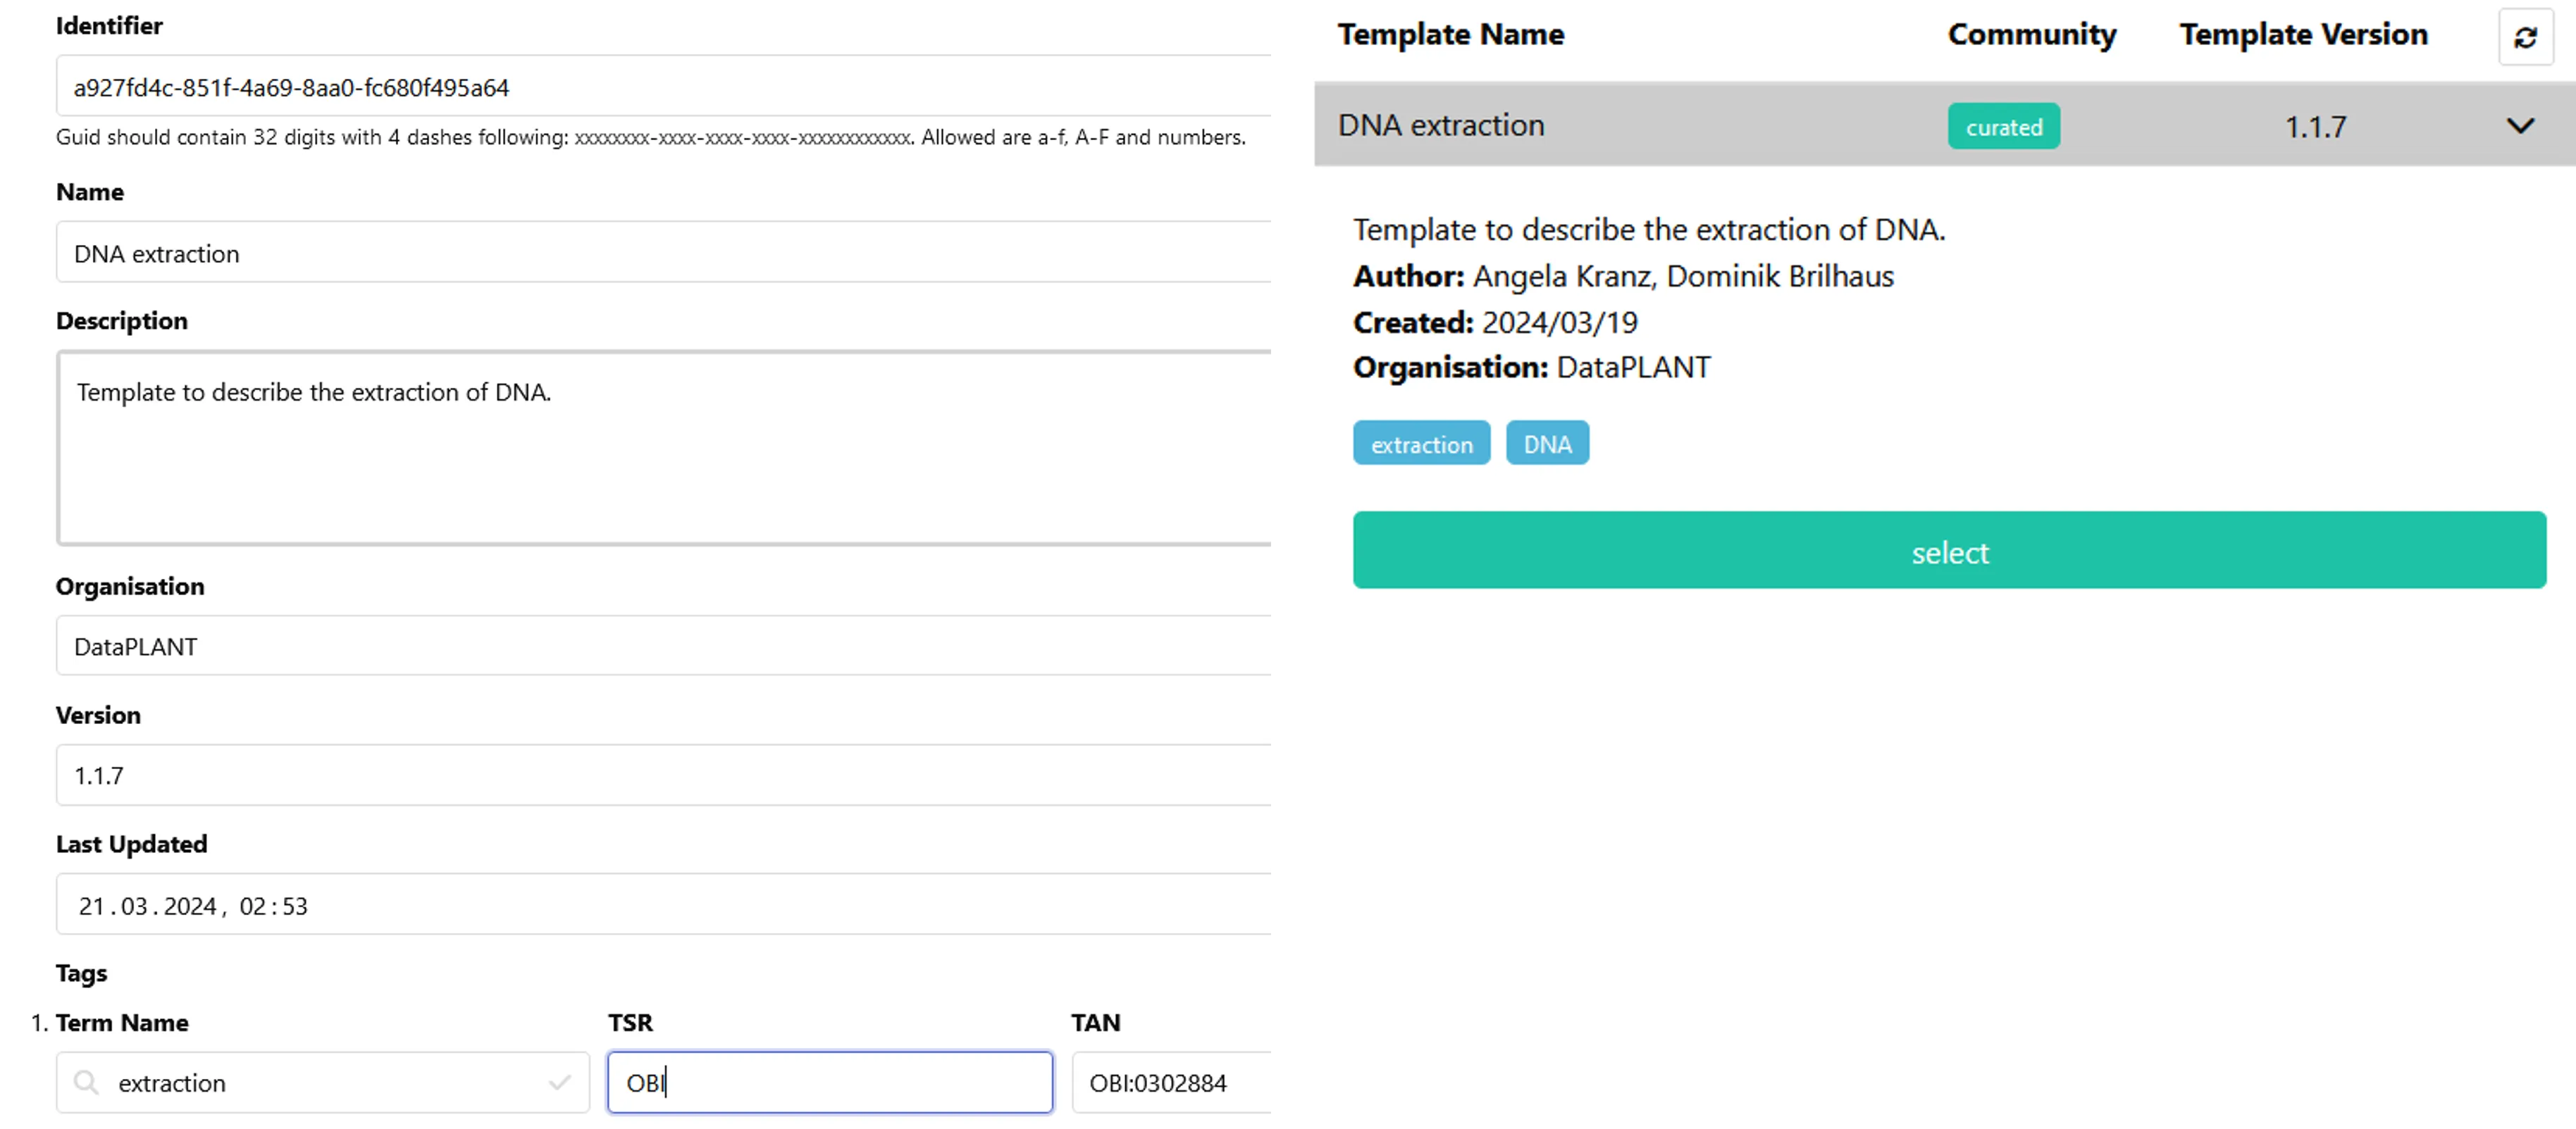
Task: Click the search magnifier in Term Name
Action: 87,1082
